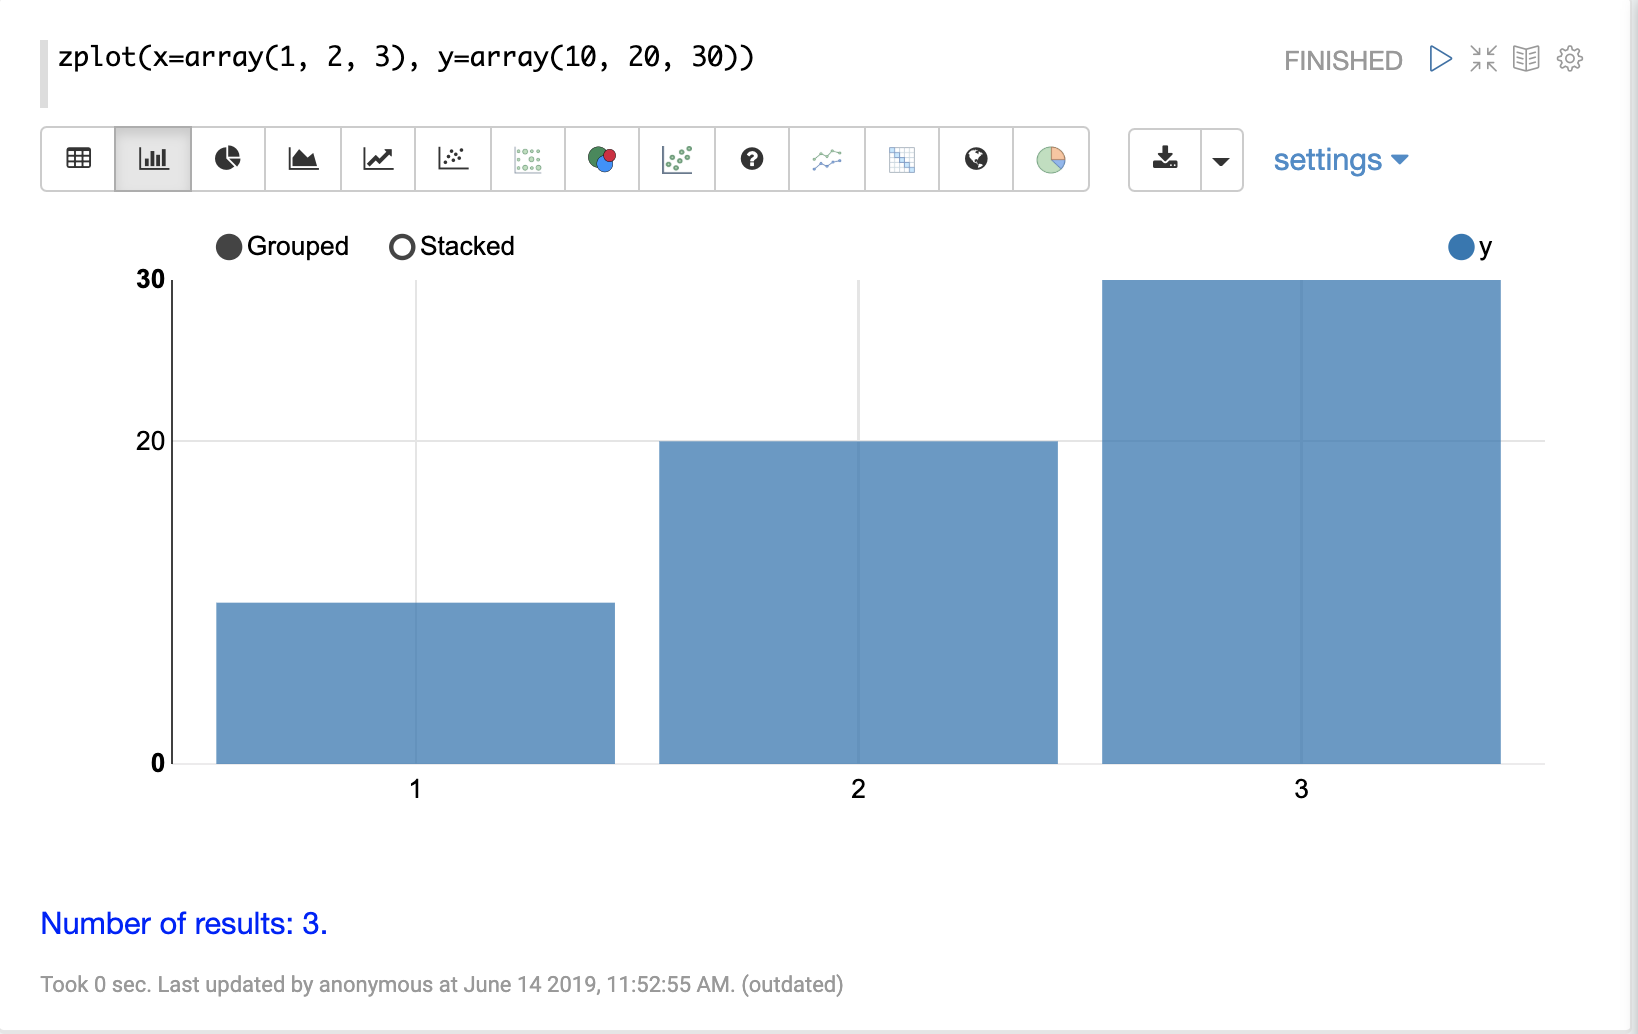Switch to table view icon
Screen dimensions: 1638x1034
(x=78, y=159)
